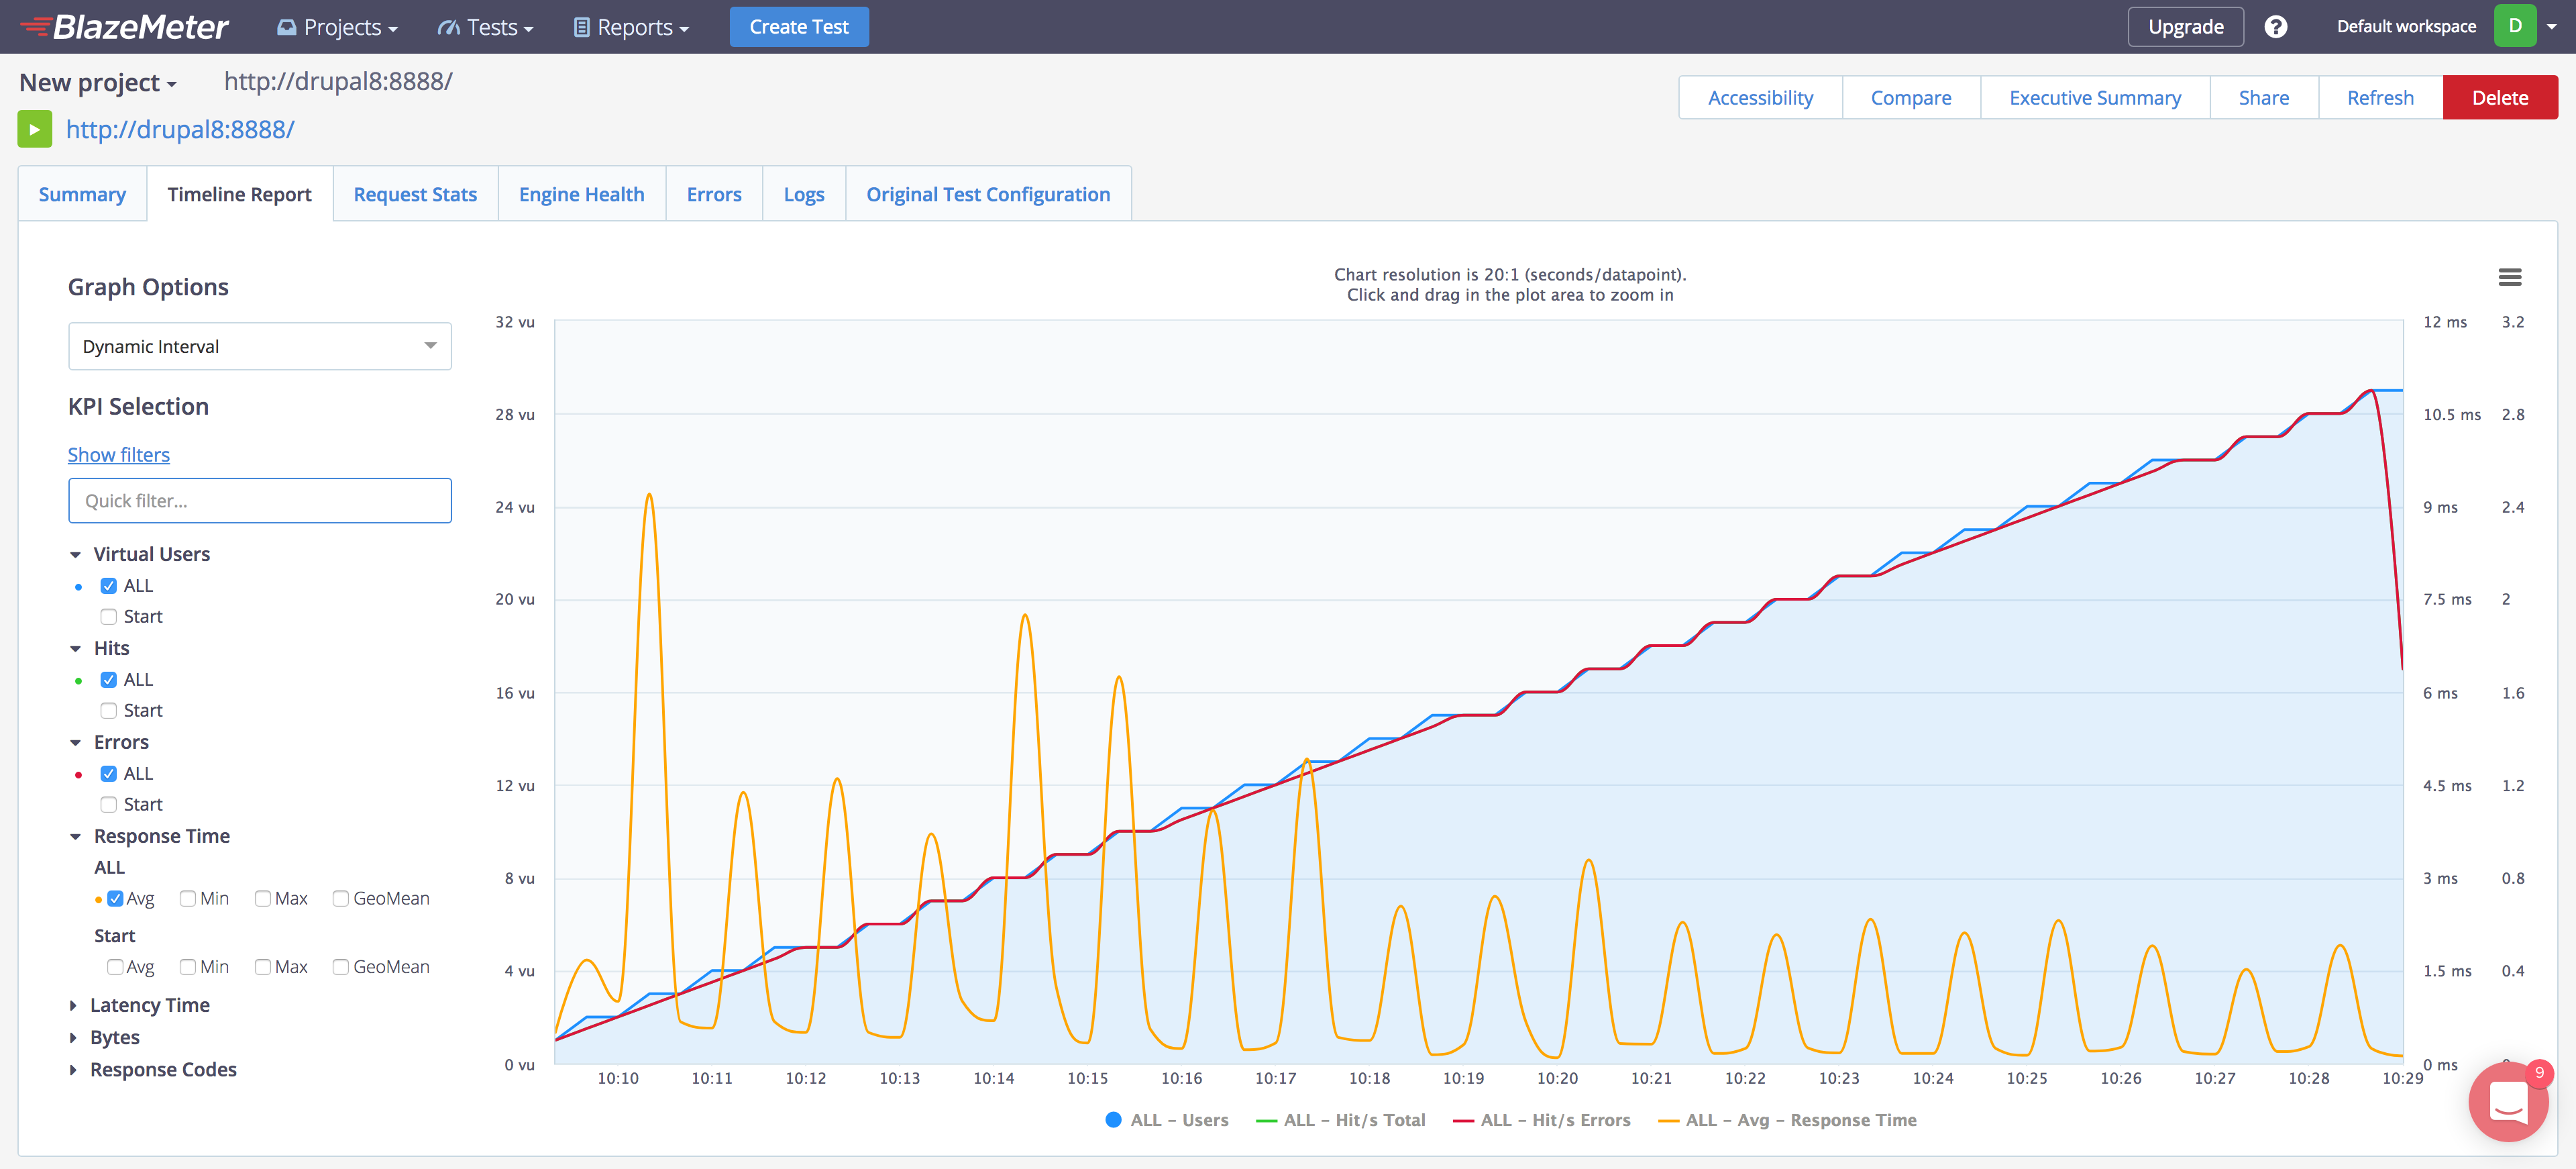The image size is (2576, 1169).
Task: Click the Show filters link
Action: tap(118, 454)
